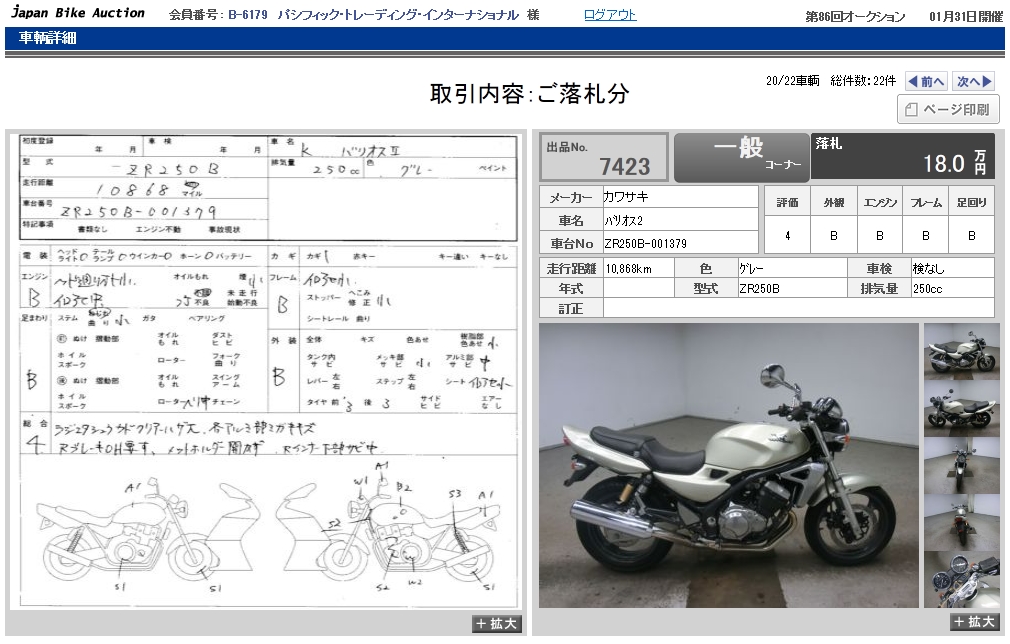Go to next vehicle with 次へ
Screen dimensions: 1010x644
973,82
